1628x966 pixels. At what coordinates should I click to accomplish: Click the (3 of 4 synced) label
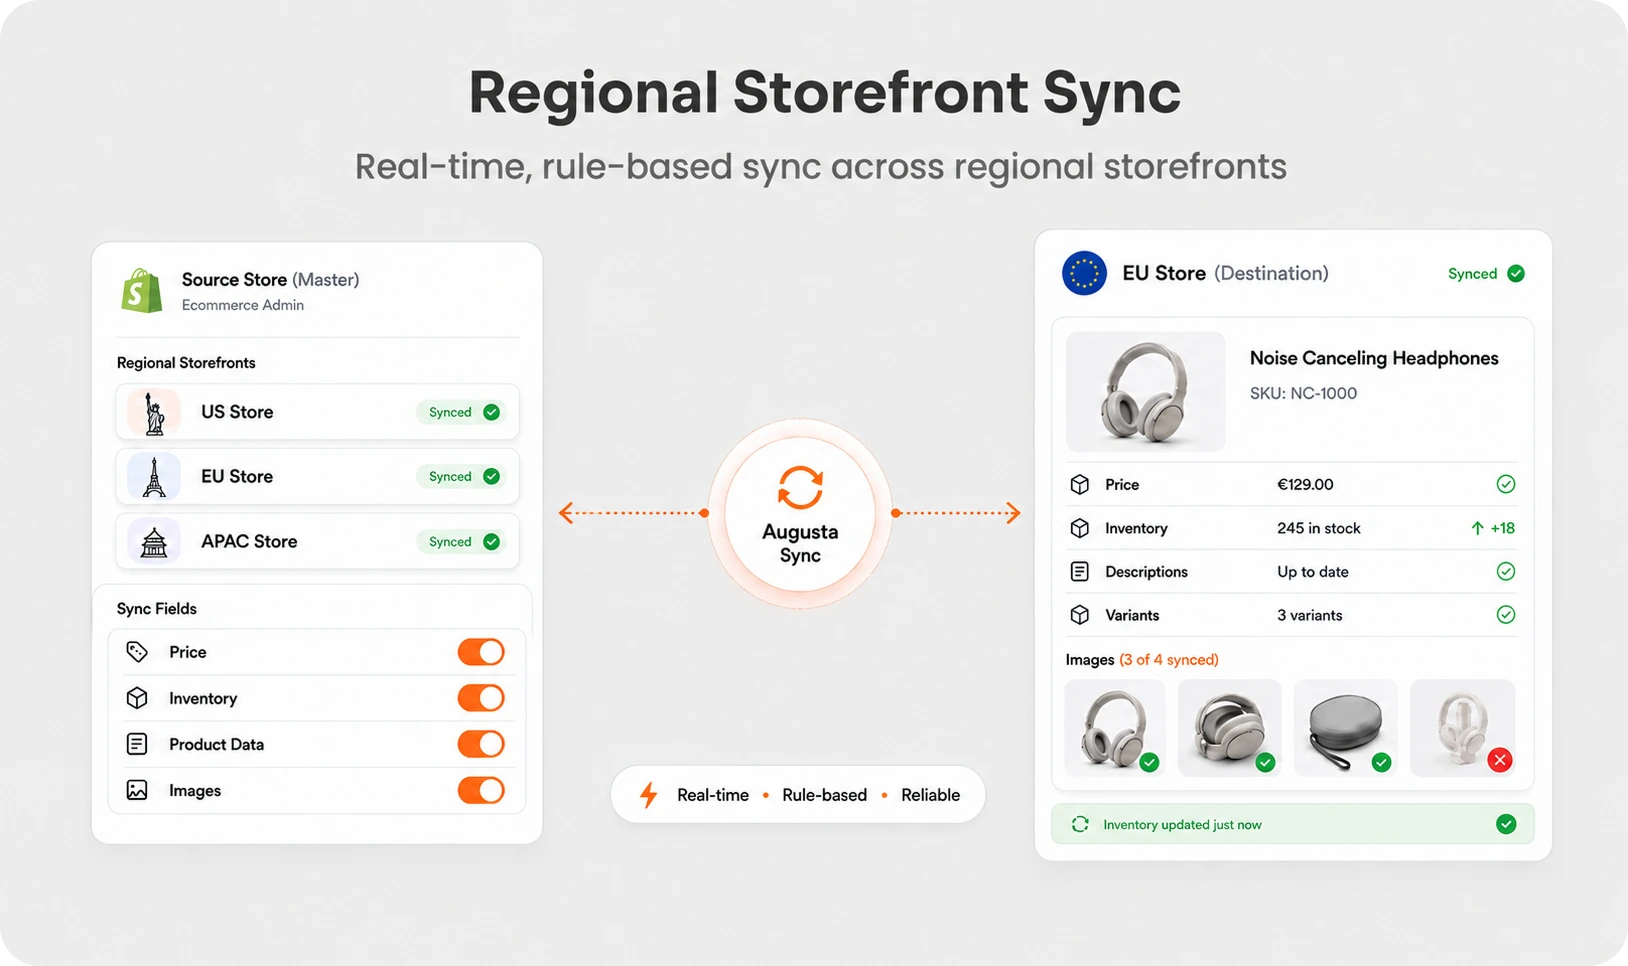[1169, 660]
